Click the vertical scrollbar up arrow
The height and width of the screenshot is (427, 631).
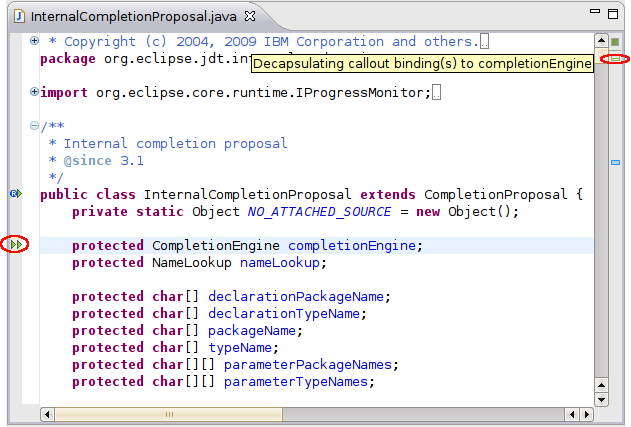(x=601, y=41)
